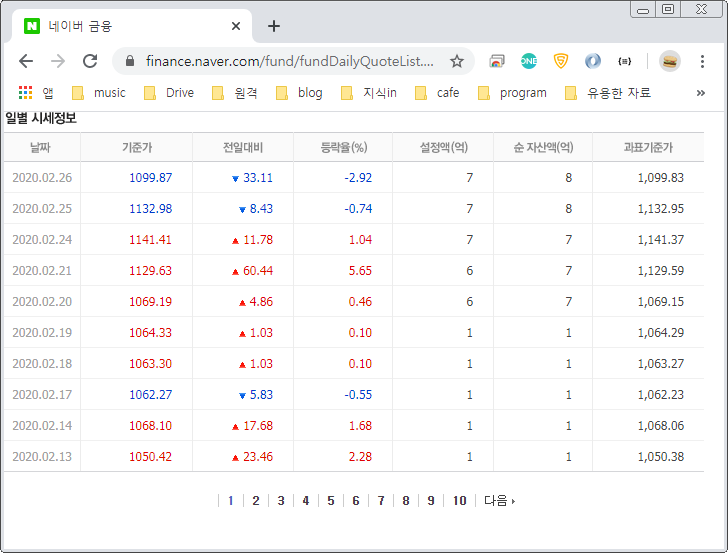Close the 네이버 금융 tab
Viewport: 728px width, 553px height.
[236, 27]
